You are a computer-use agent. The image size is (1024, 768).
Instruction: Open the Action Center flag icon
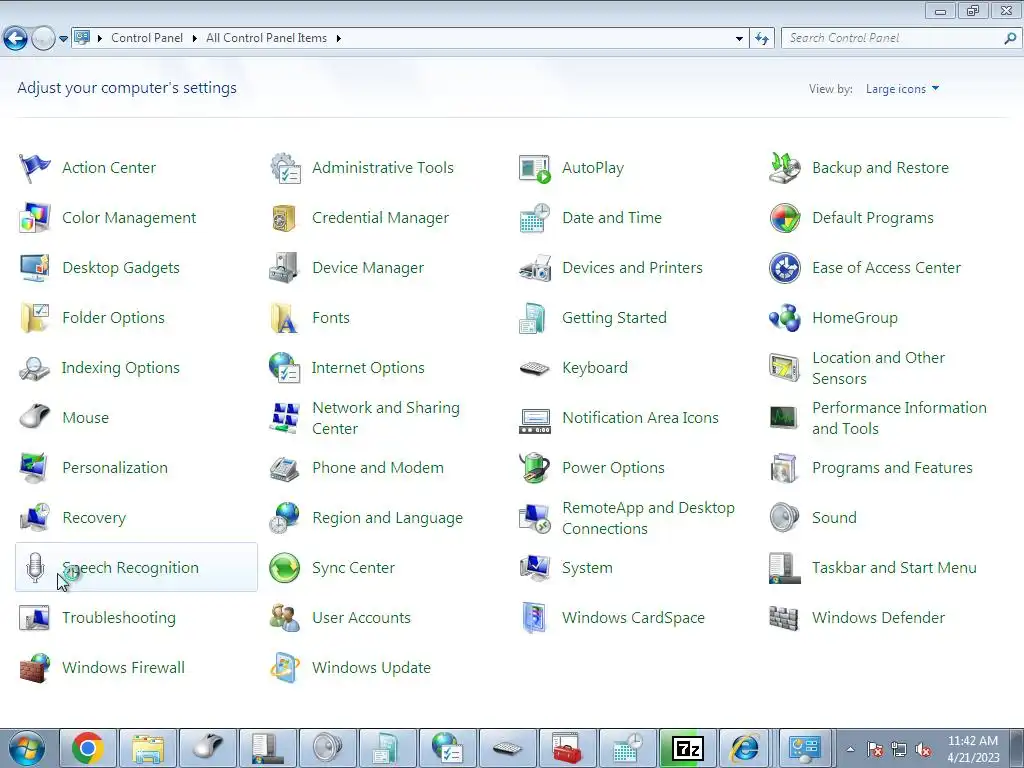point(35,168)
